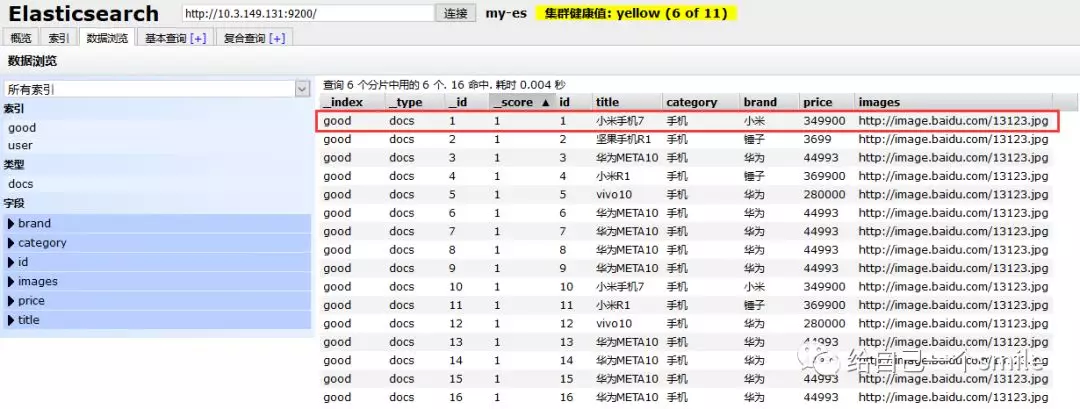Viewport: 1080px width, 409px height.
Task: Sort by the _index column header
Action: [352, 102]
